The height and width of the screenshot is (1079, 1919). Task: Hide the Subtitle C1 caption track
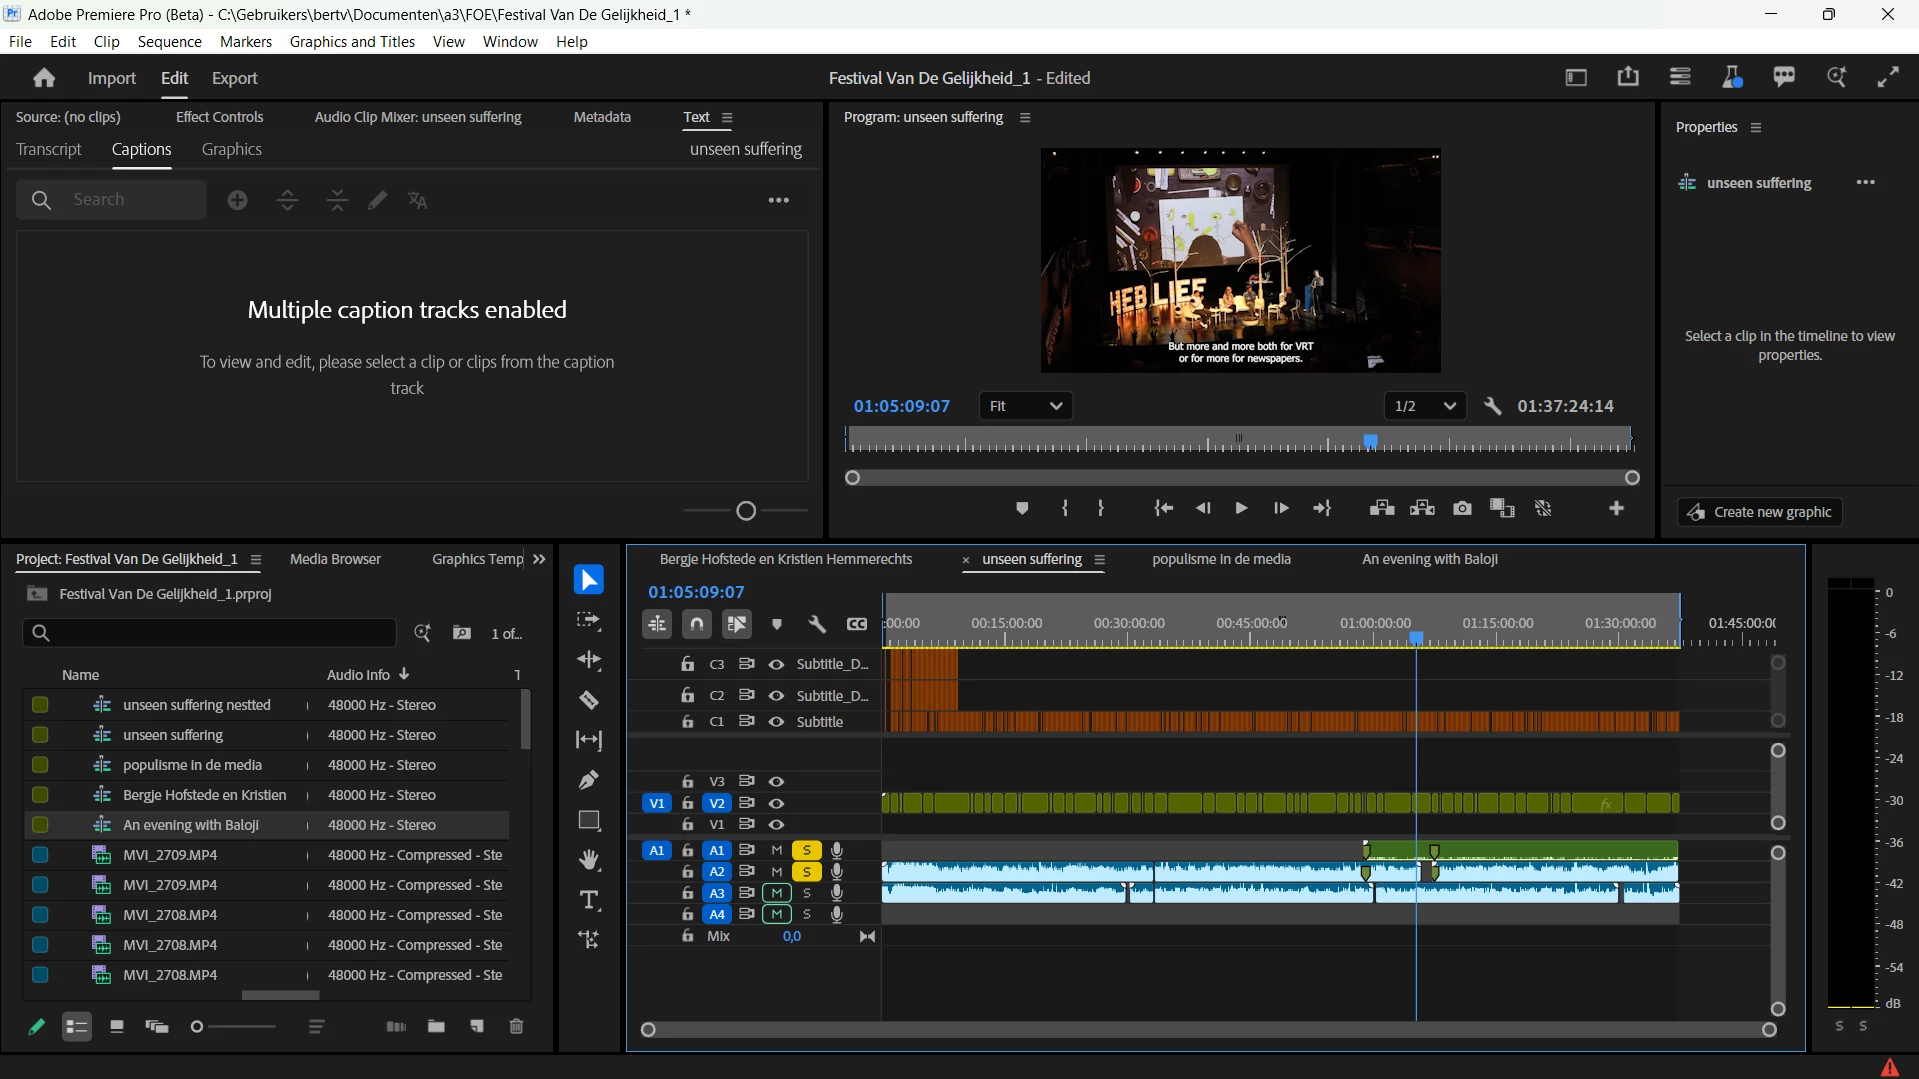pyautogui.click(x=776, y=722)
